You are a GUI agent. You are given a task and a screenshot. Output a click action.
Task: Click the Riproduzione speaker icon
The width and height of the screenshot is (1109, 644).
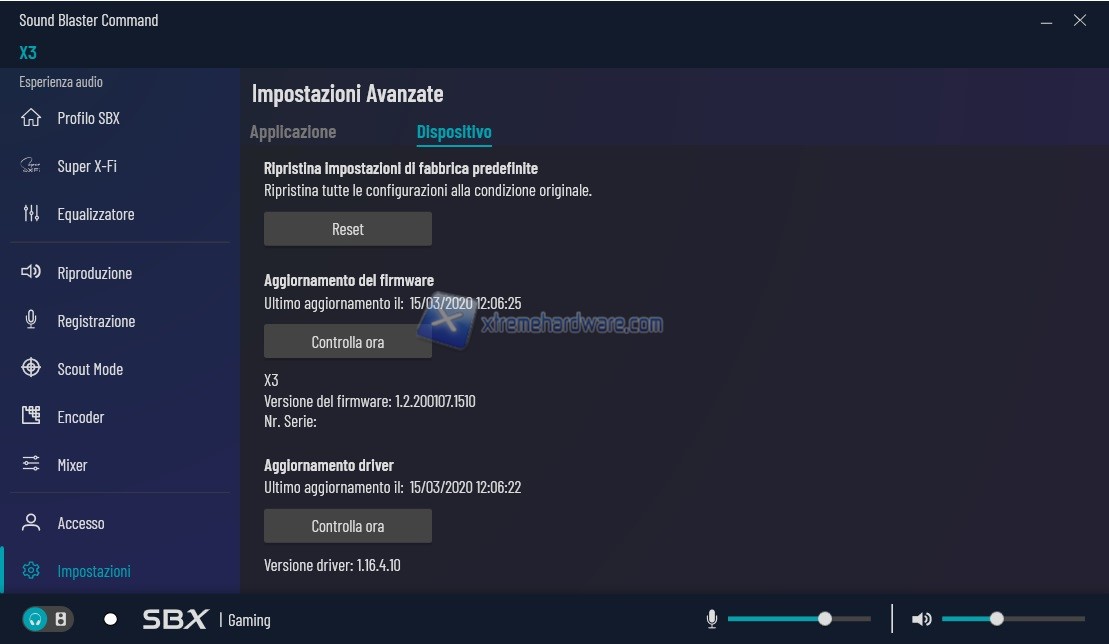click(x=31, y=272)
